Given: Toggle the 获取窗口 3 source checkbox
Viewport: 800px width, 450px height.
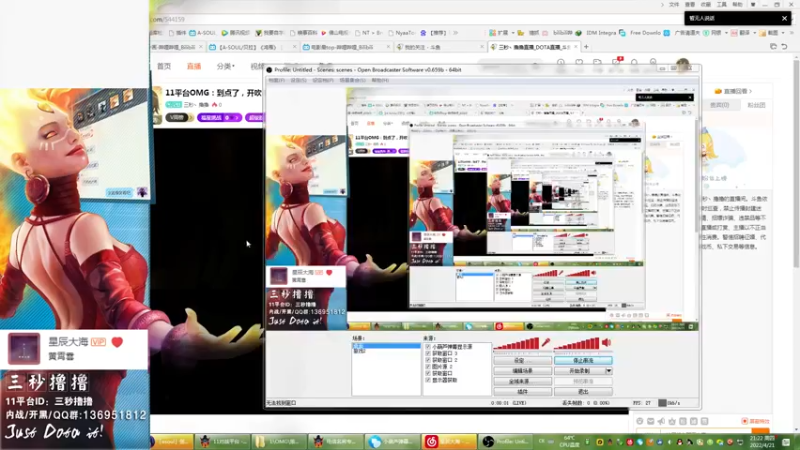Looking at the screenshot, I should pyautogui.click(x=428, y=354).
